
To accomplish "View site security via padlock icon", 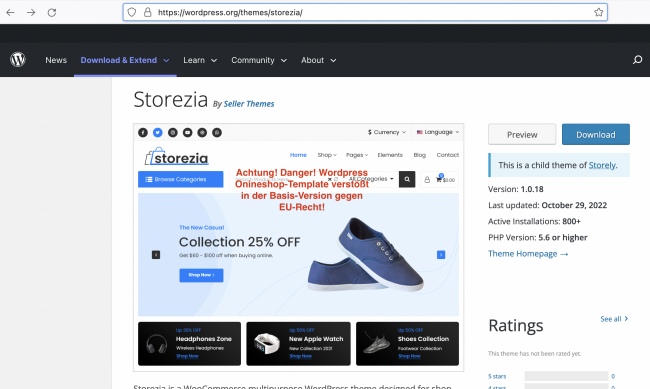I will 148,12.
